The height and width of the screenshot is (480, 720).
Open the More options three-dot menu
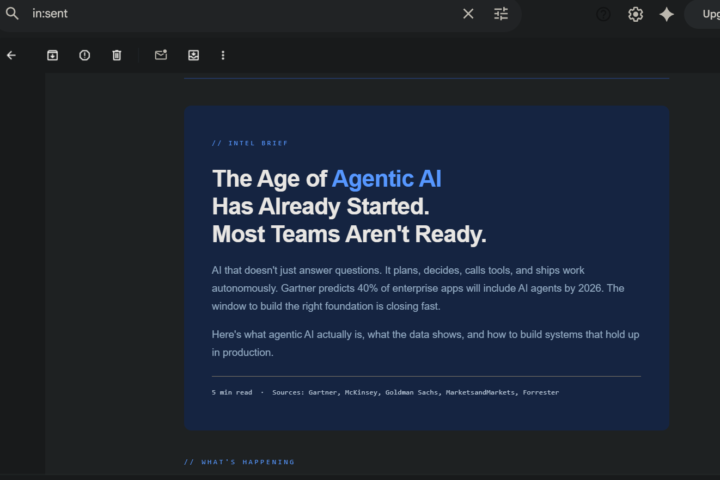pos(223,56)
